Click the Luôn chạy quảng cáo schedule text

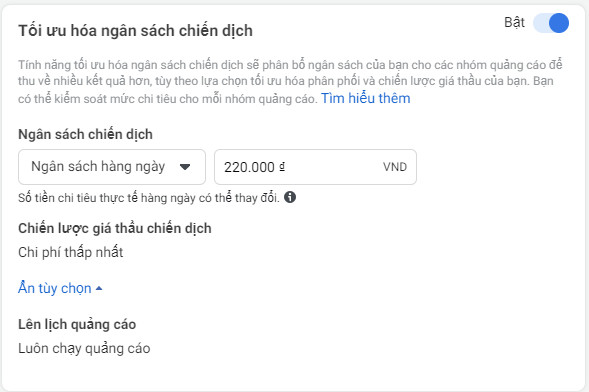tap(84, 348)
